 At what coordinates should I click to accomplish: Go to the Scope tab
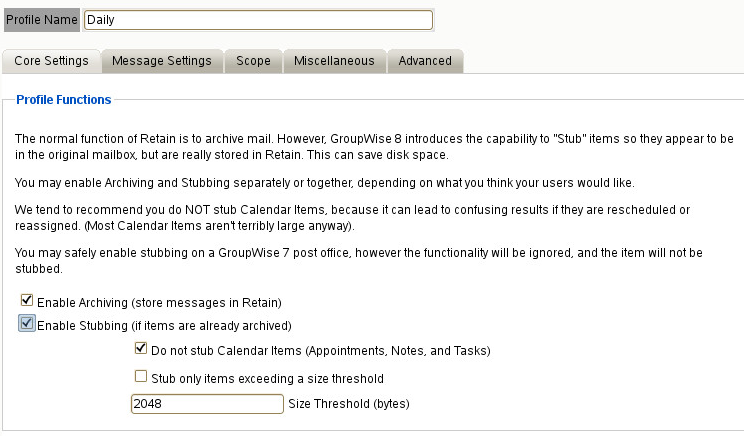click(253, 61)
